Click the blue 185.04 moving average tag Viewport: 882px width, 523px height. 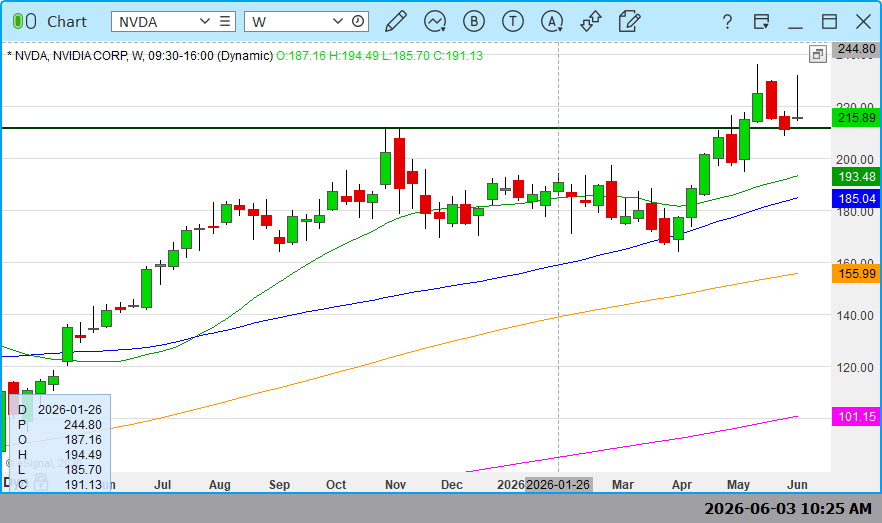pyautogui.click(x=856, y=199)
